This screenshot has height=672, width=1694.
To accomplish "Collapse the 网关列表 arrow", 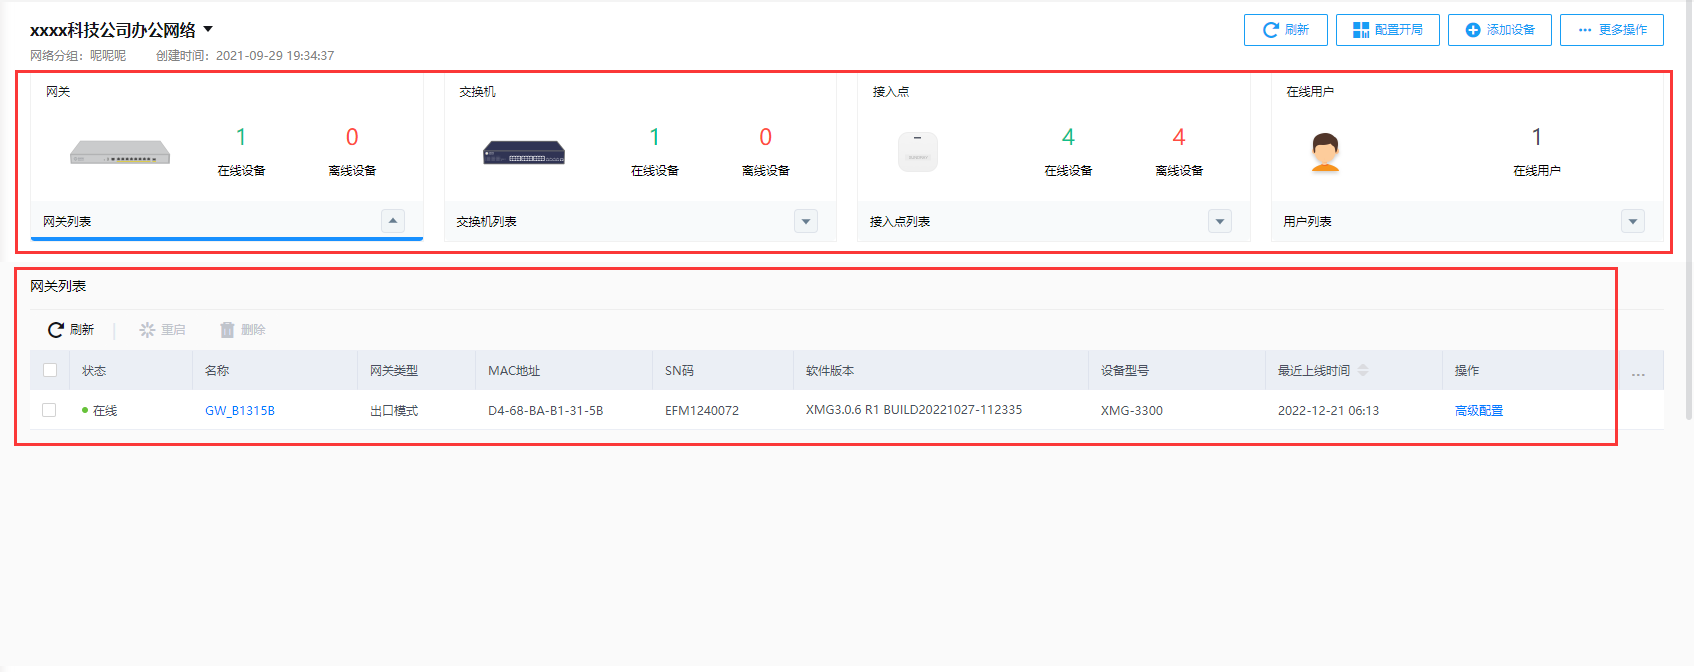I will coord(393,221).
